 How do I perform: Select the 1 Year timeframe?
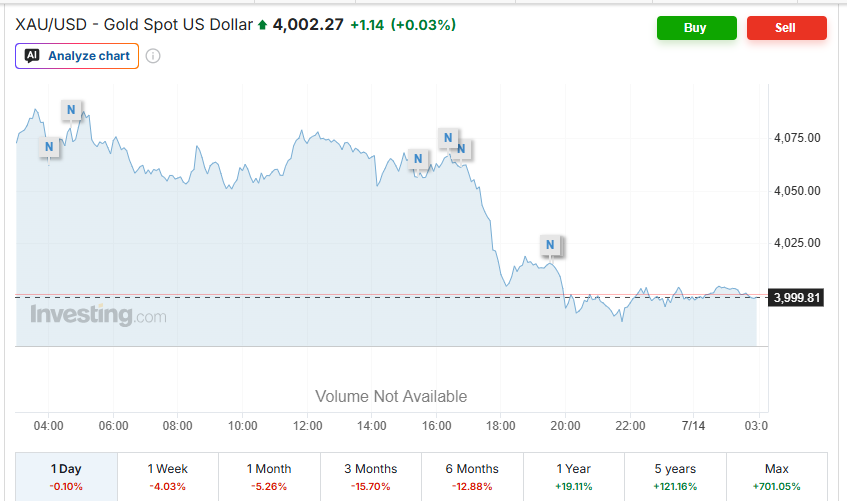pos(574,477)
